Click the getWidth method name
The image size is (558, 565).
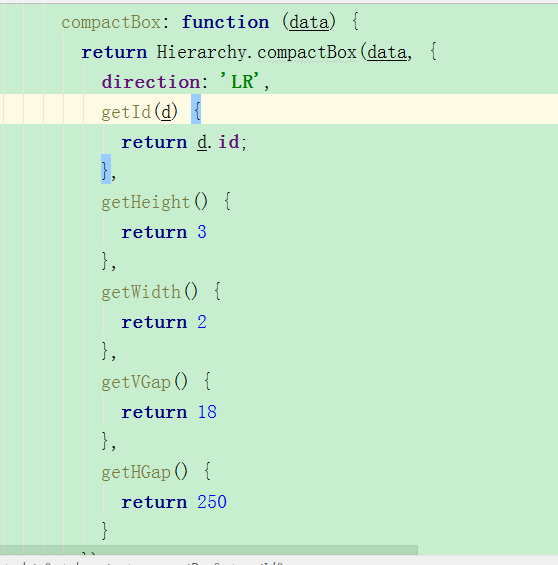point(141,292)
